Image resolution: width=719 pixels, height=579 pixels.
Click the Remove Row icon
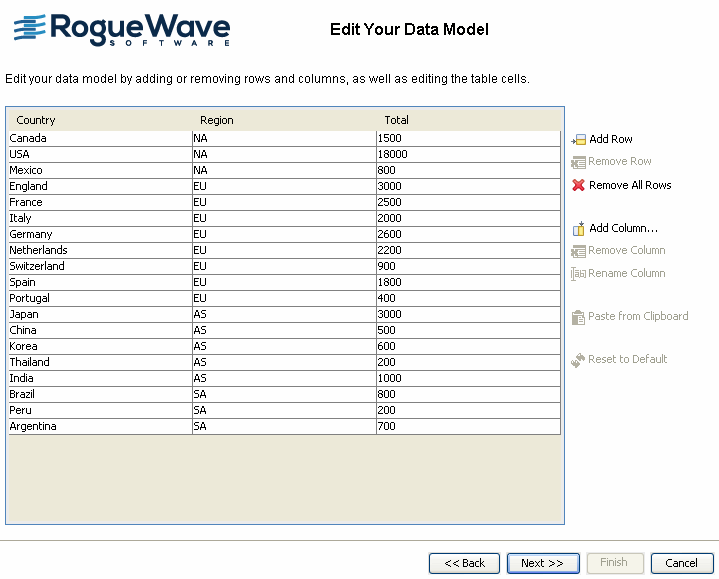click(578, 162)
